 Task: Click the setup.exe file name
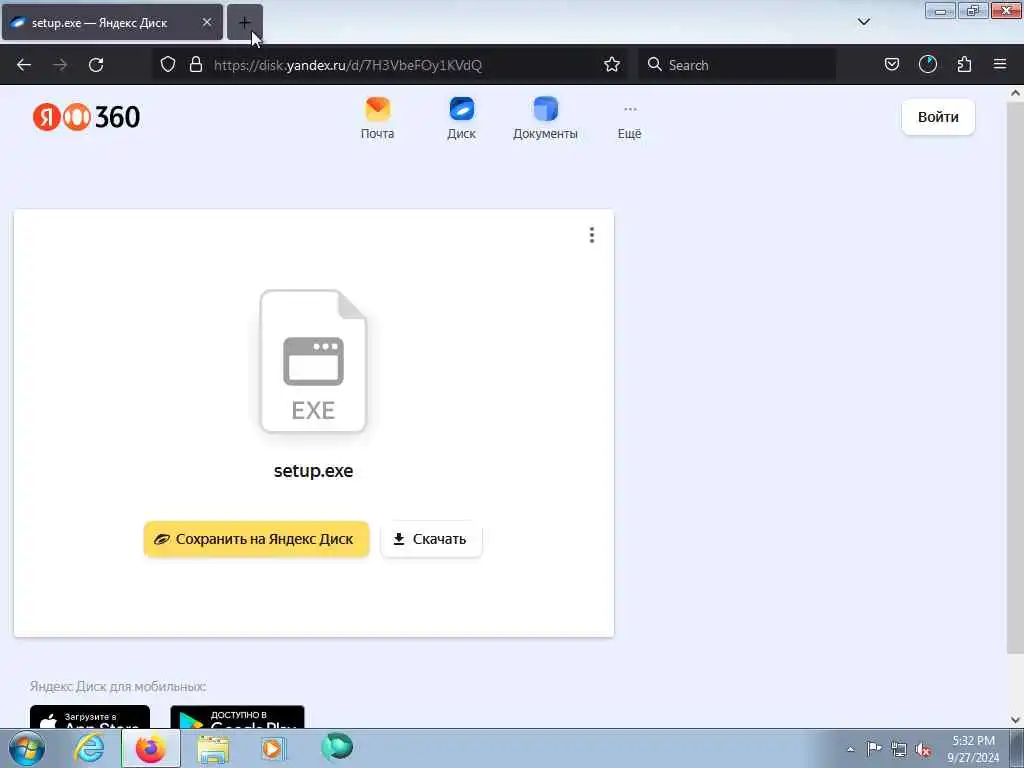(x=313, y=471)
